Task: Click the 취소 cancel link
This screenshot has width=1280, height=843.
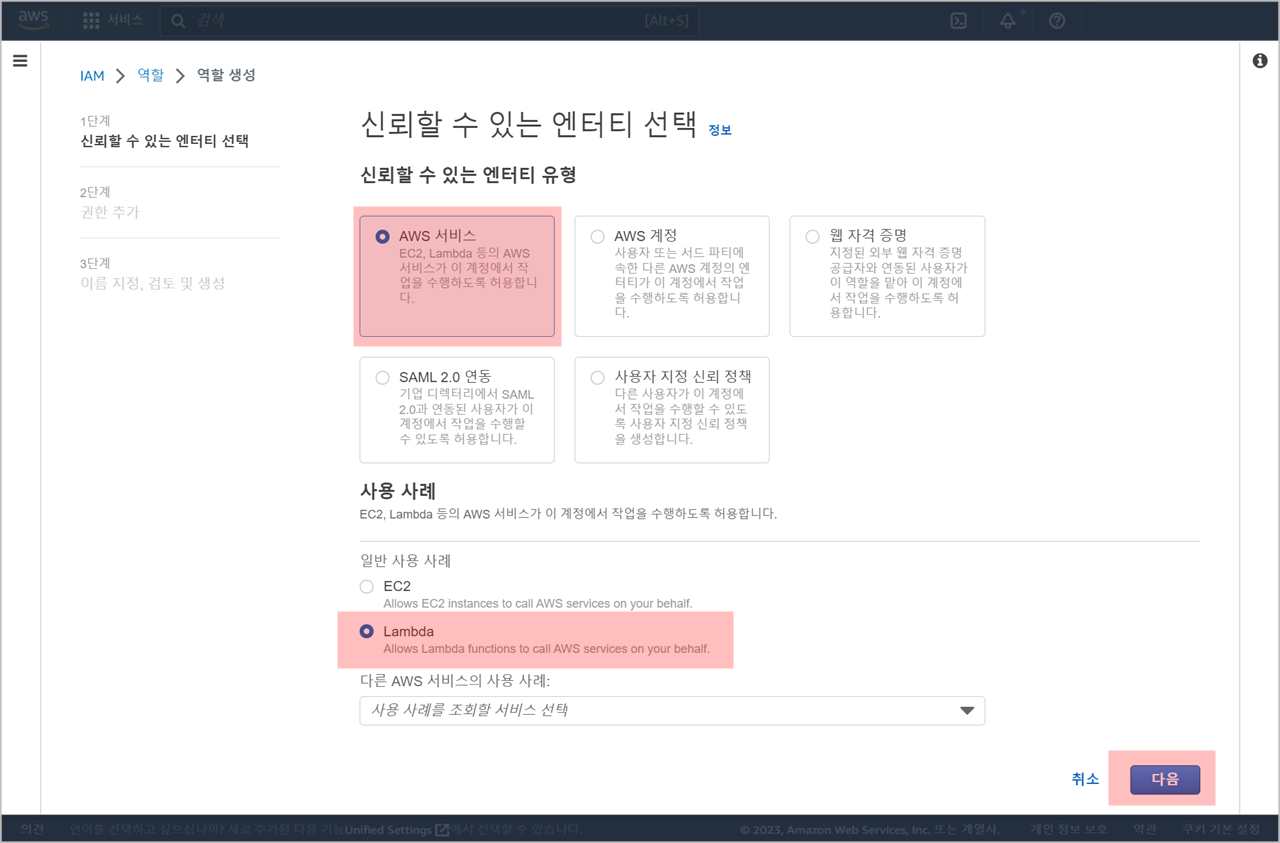Action: [1085, 779]
